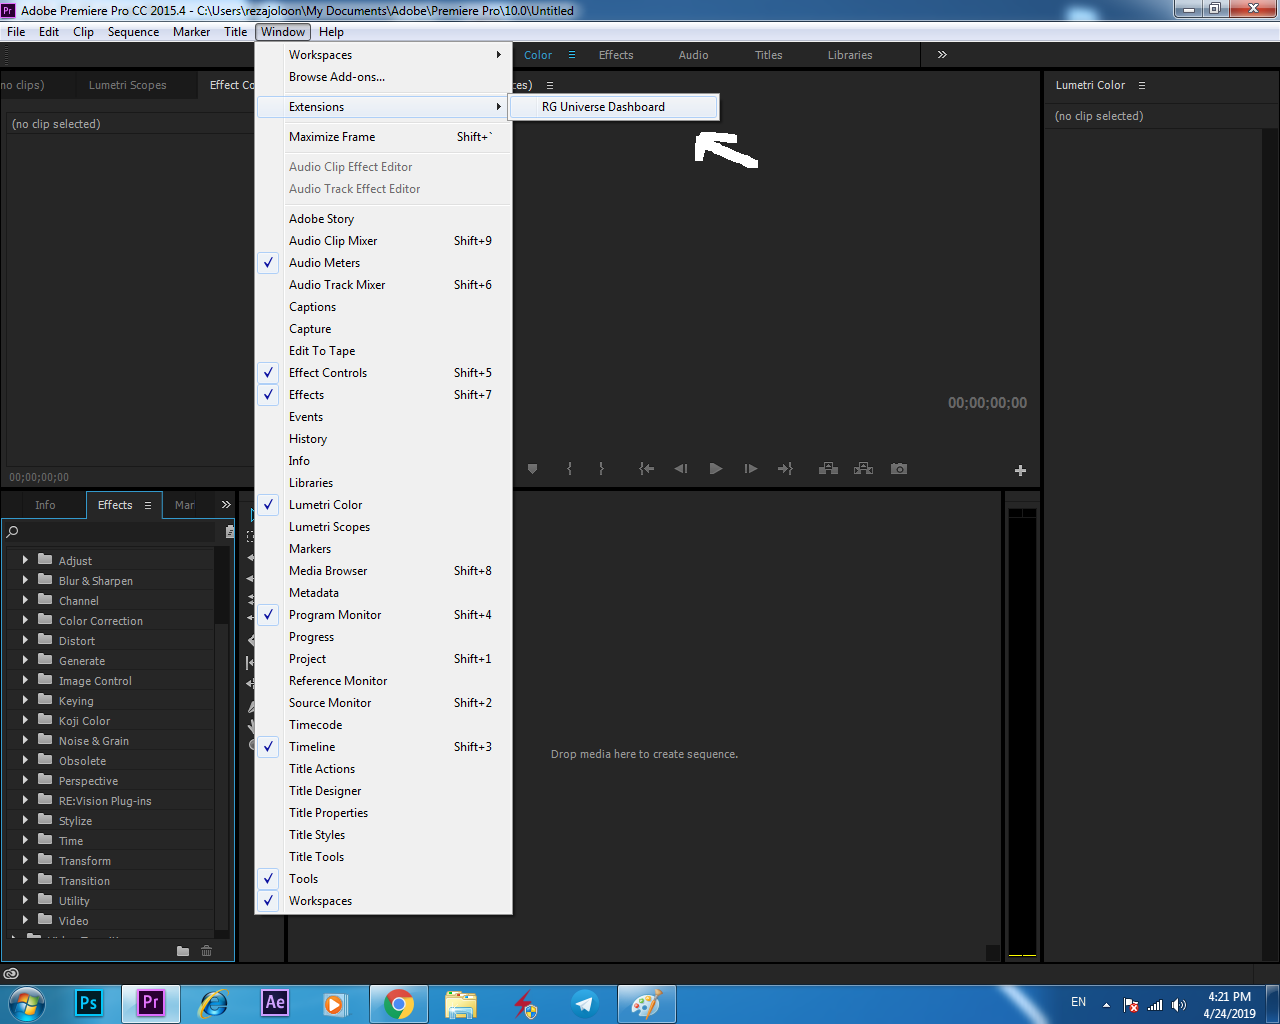Click the taskbar volume speaker icon
This screenshot has width=1280, height=1024.
(1179, 1005)
